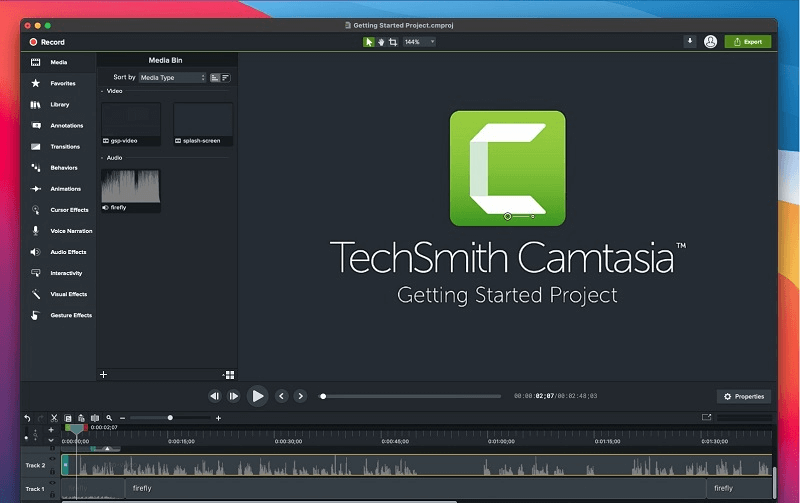Viewport: 800px width, 503px height.
Task: Open the Annotations tab
Action: pyautogui.click(x=58, y=125)
